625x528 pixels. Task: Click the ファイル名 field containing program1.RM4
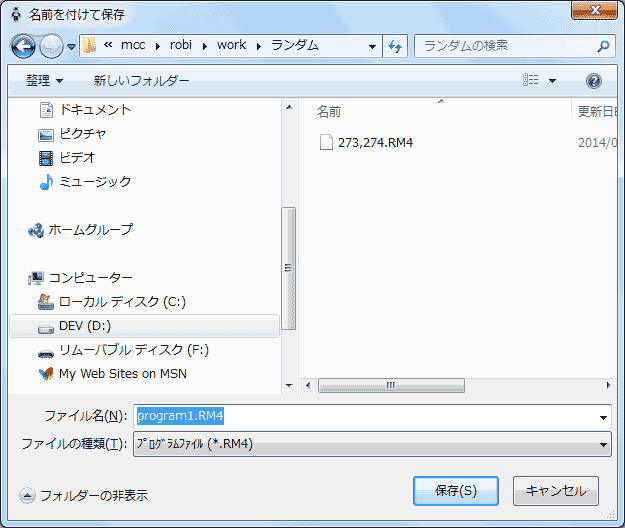372,416
